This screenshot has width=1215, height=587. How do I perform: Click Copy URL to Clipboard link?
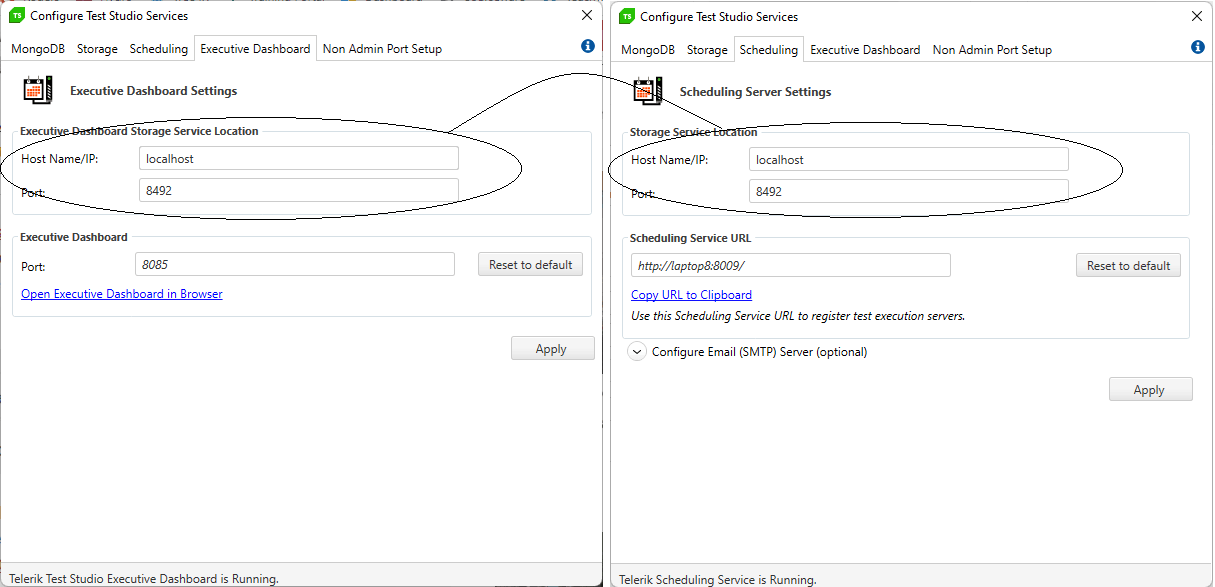click(691, 295)
